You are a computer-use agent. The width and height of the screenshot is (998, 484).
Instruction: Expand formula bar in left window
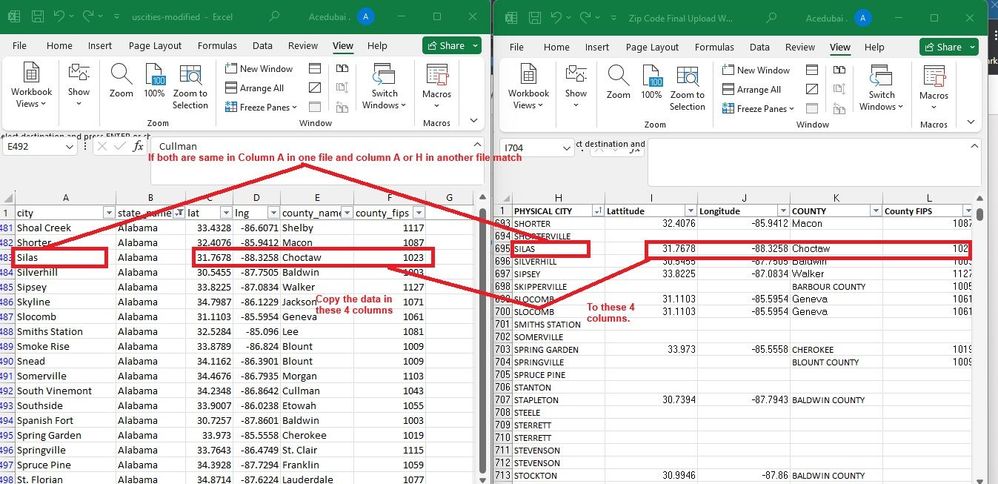point(477,145)
